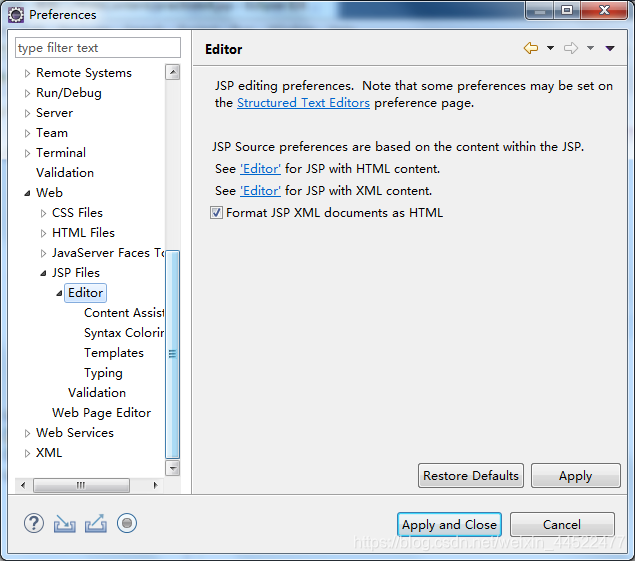635x561 pixels.
Task: Open the back history dropdown arrow
Action: [x=550, y=48]
